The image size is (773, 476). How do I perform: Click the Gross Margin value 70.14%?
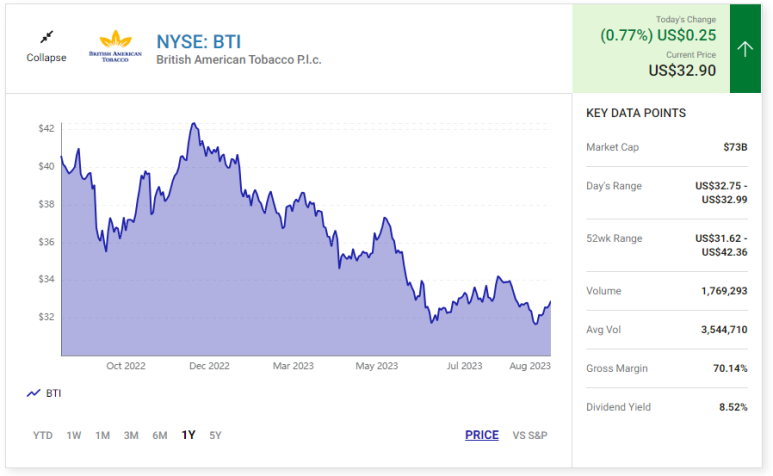pyautogui.click(x=730, y=369)
